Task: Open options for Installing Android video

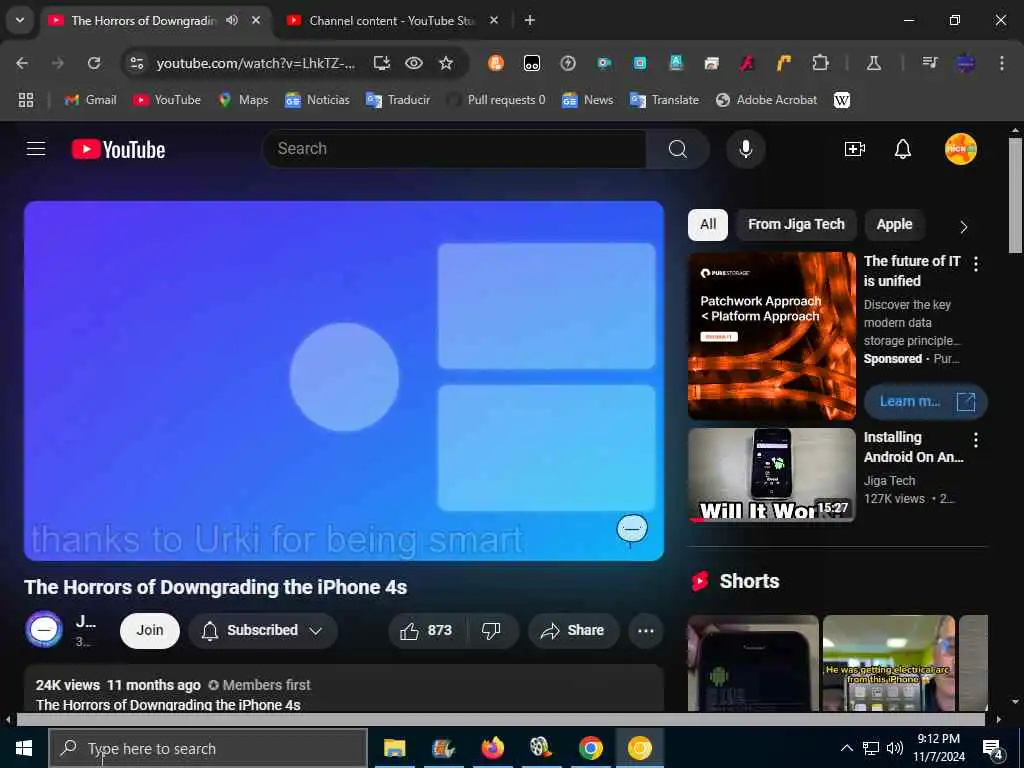Action: [x=976, y=440]
